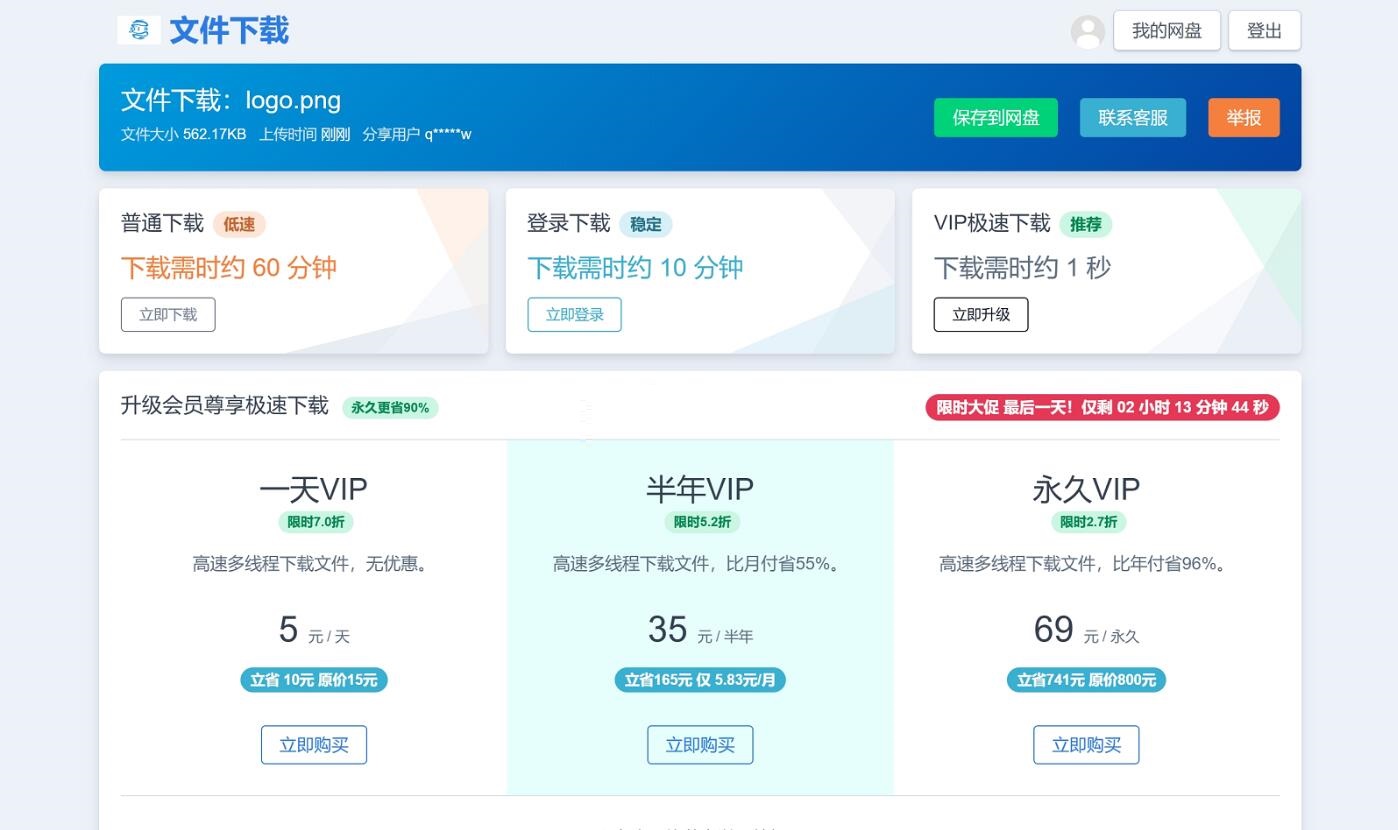Click the 限时大促 countdown banner
The height and width of the screenshot is (830, 1398).
(x=1102, y=407)
